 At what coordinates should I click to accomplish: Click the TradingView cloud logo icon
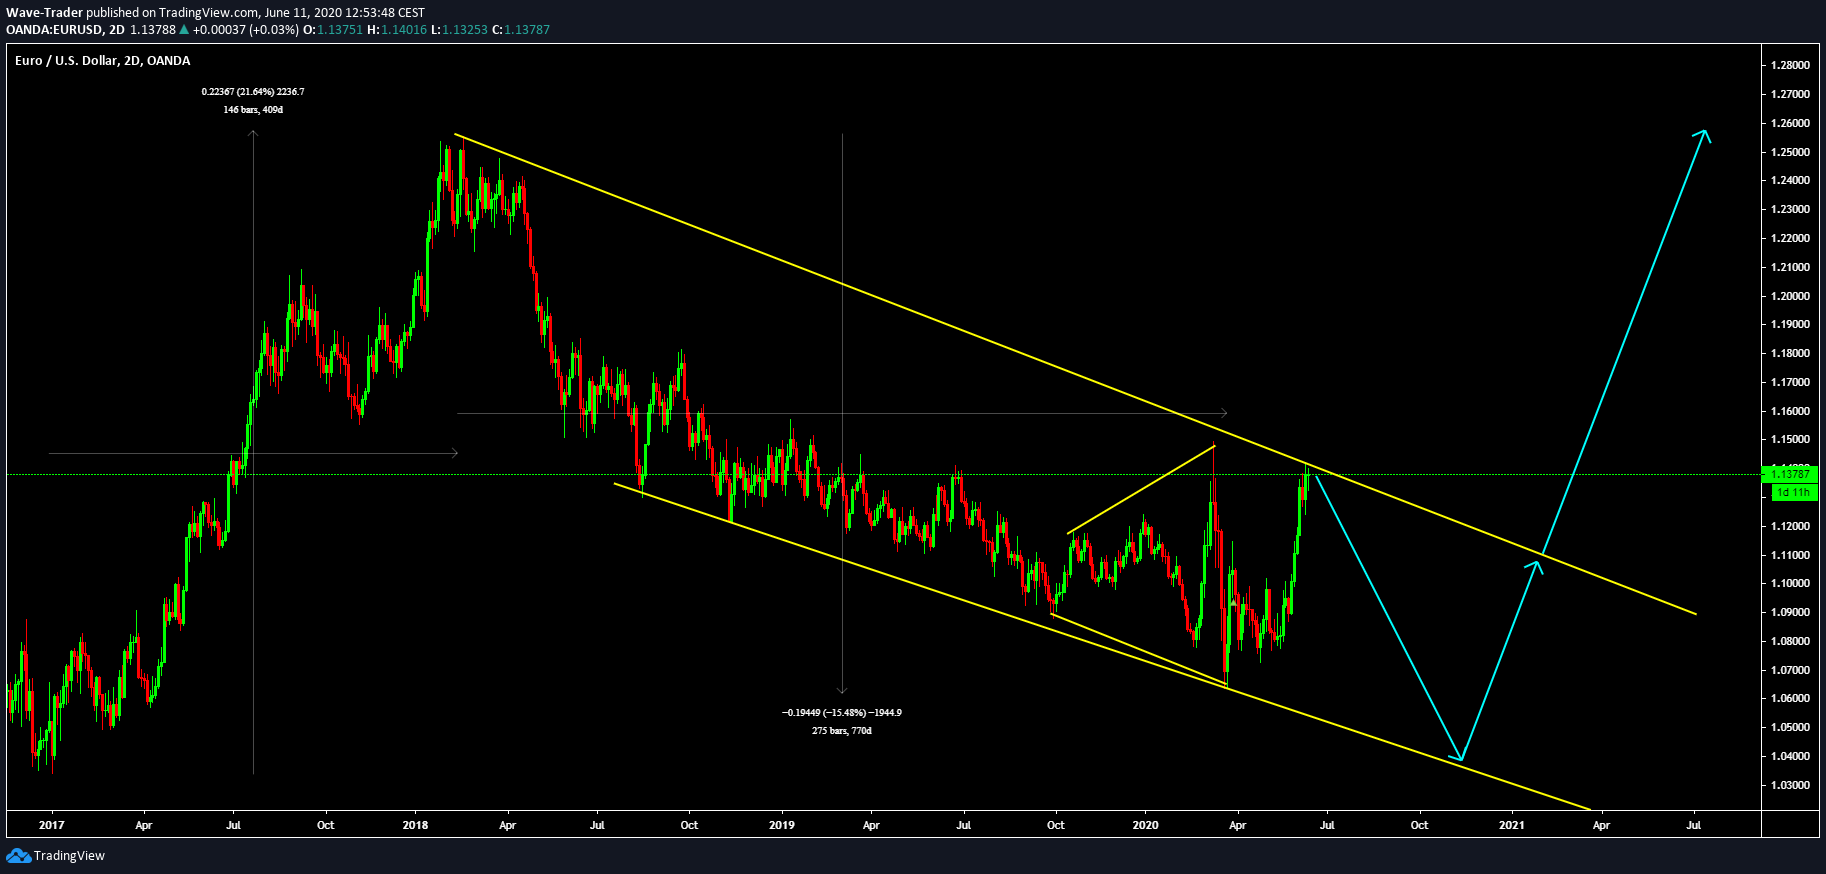[18, 856]
